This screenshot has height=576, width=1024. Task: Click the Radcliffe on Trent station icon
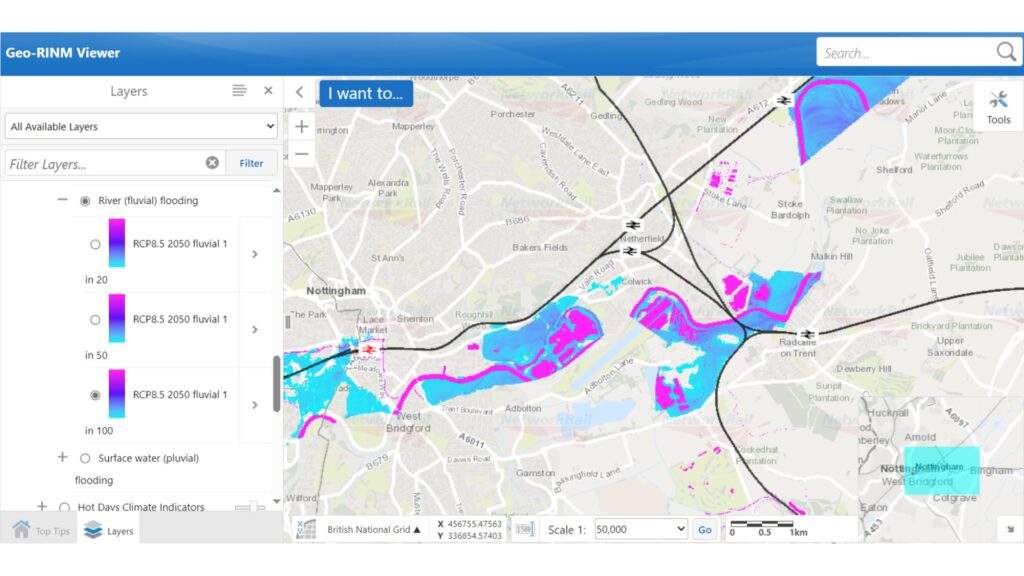808,334
